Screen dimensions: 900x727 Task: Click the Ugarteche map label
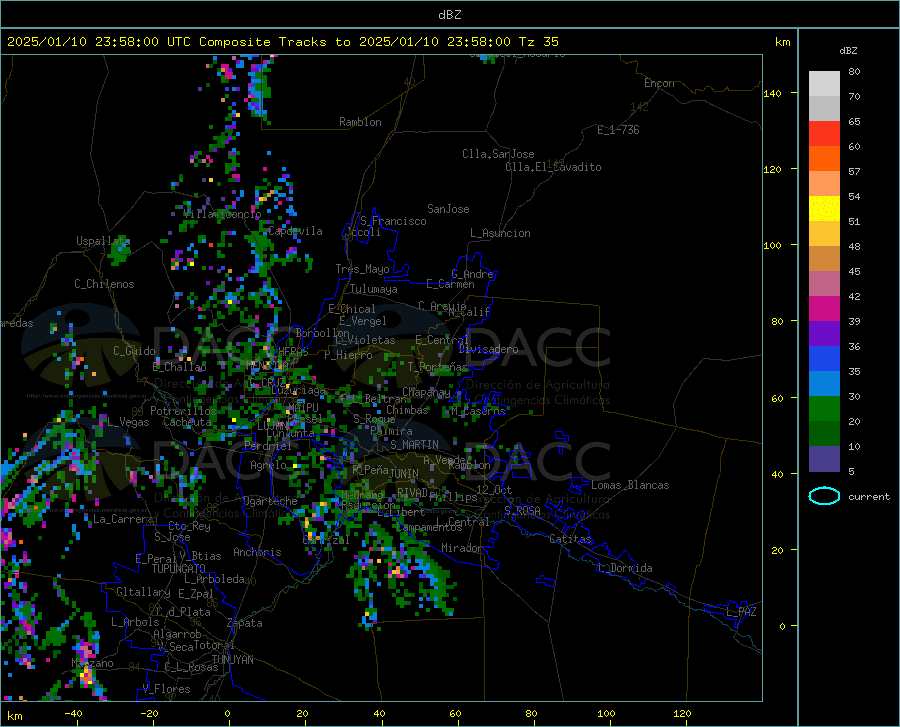(270, 501)
